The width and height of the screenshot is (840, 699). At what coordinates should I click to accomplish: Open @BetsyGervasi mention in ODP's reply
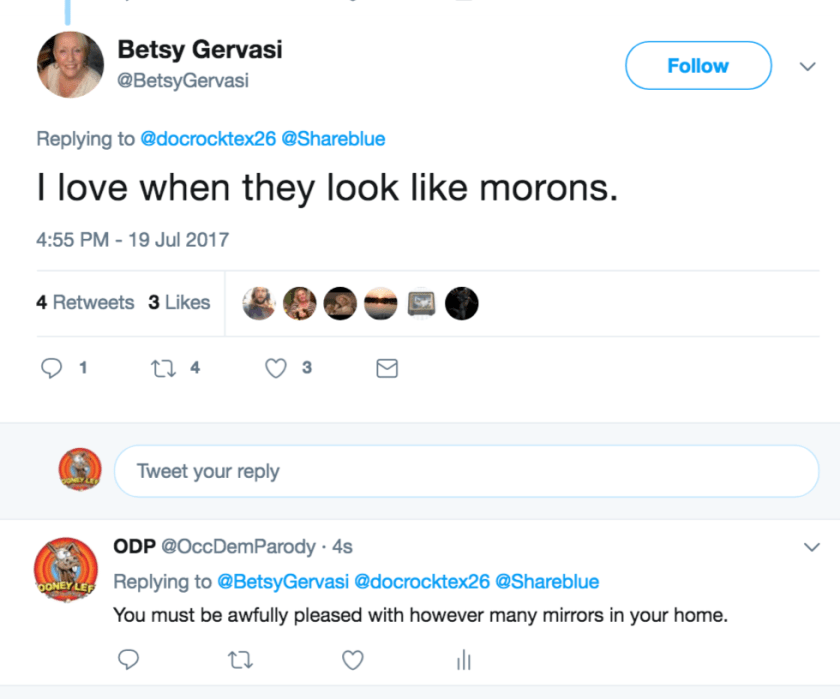click(x=282, y=581)
